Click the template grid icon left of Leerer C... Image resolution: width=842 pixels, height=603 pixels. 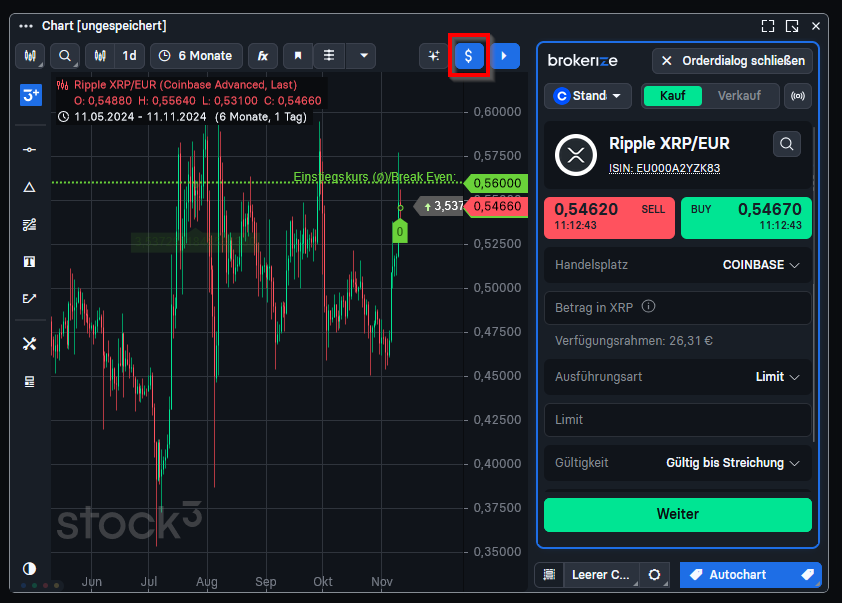[x=549, y=575]
